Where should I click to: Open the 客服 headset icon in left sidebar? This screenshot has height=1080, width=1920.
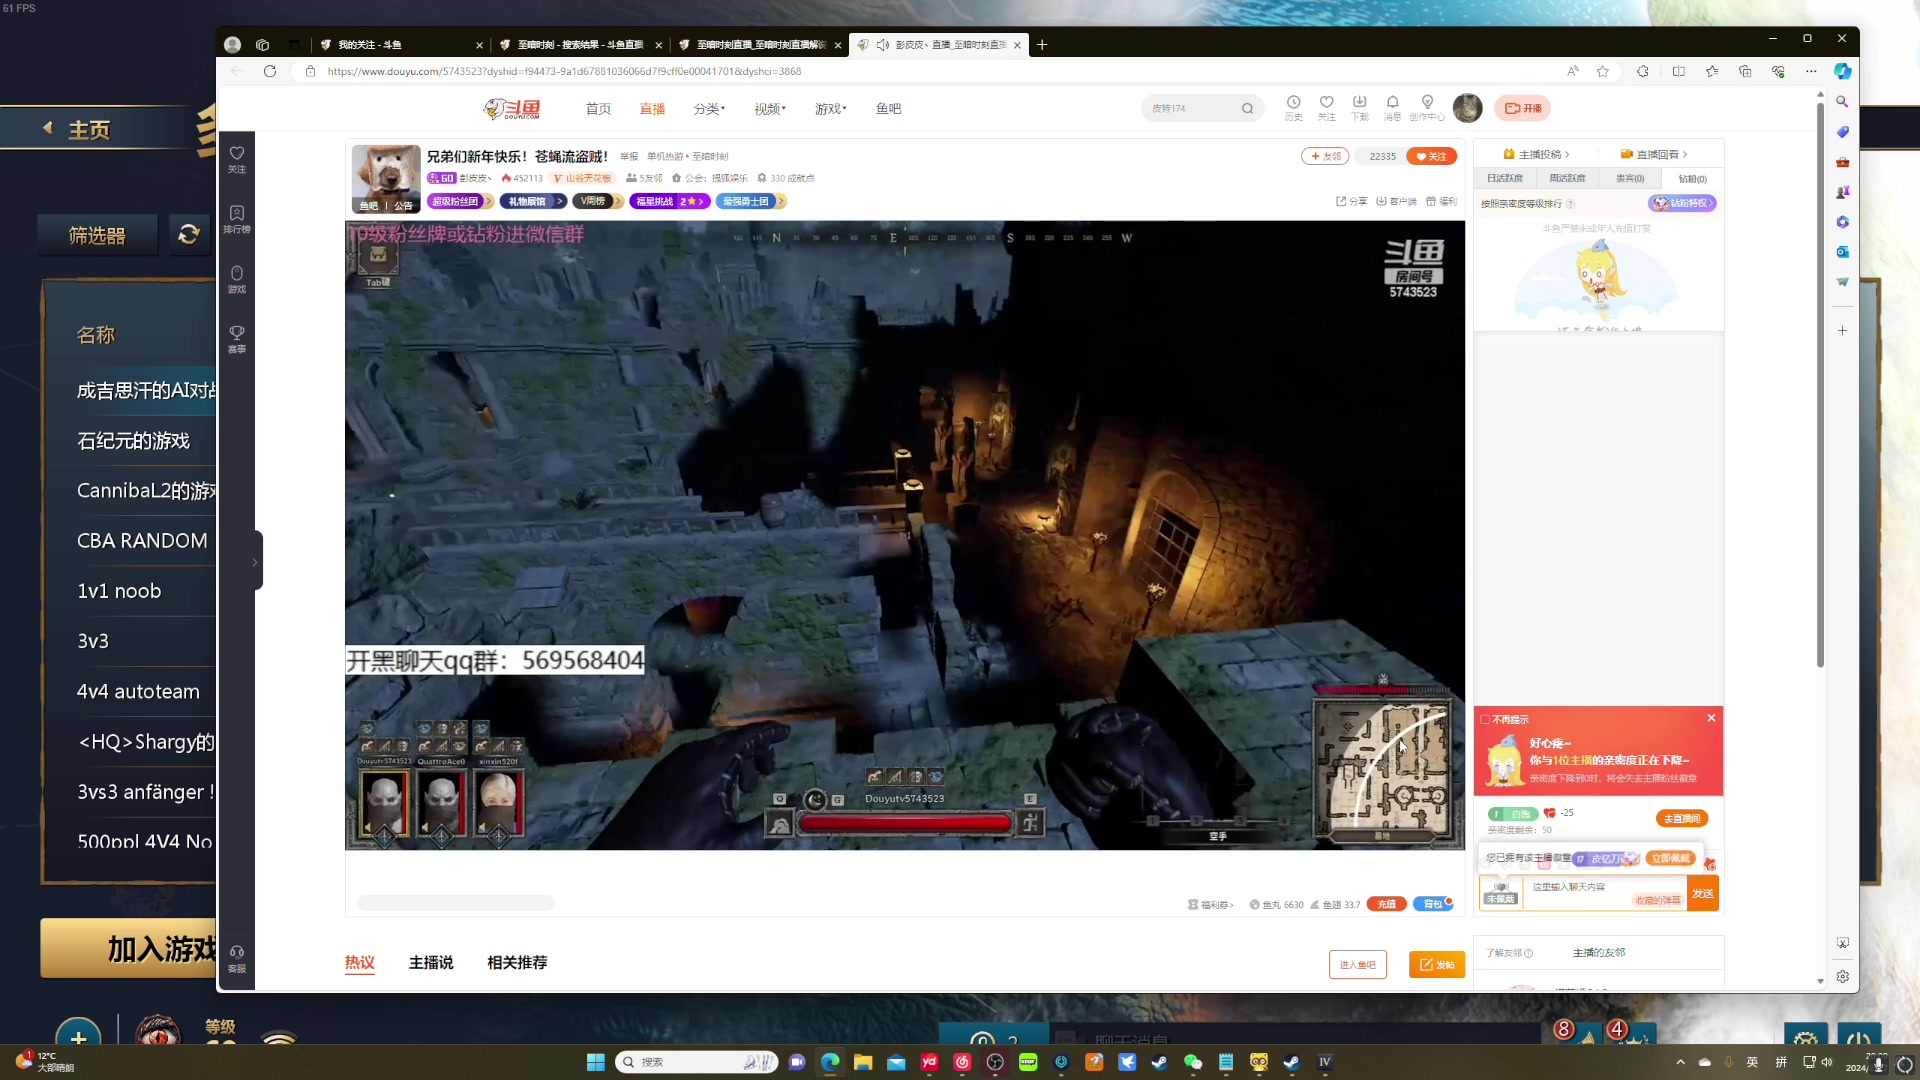coord(237,958)
